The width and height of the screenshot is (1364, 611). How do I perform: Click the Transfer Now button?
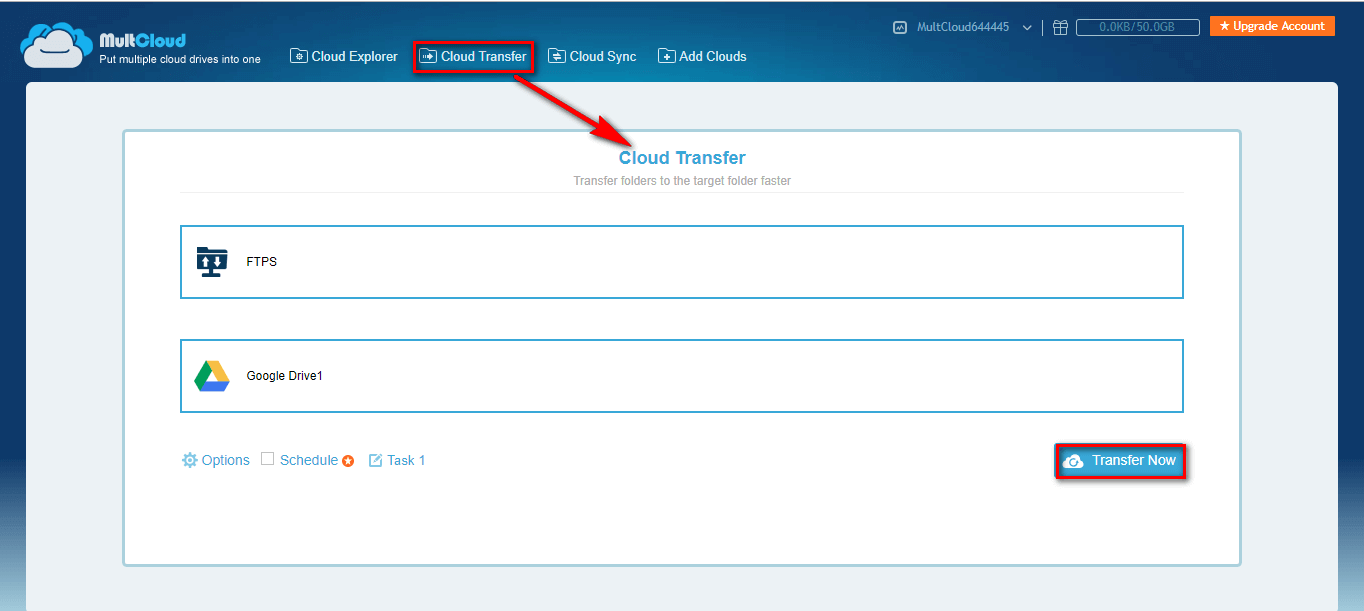(x=1120, y=461)
